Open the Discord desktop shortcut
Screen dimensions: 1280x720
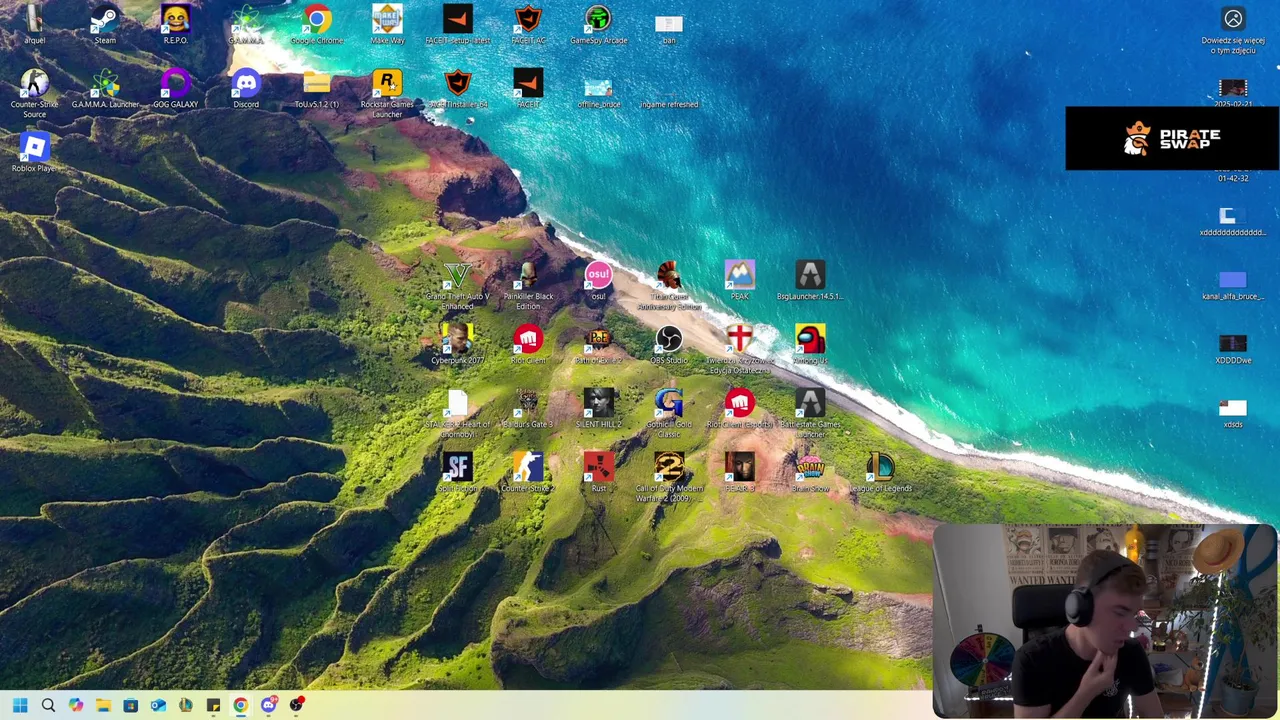pyautogui.click(x=246, y=89)
